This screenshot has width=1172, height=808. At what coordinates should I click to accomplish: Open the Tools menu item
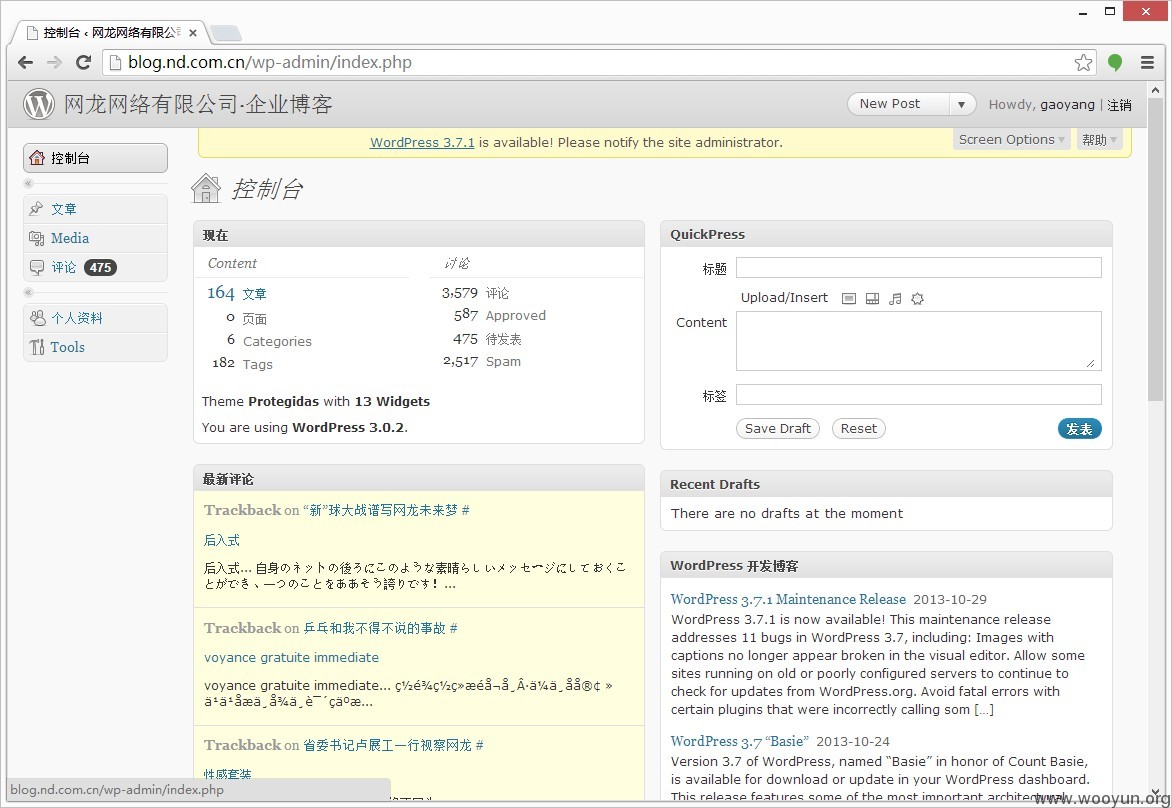coord(96,347)
